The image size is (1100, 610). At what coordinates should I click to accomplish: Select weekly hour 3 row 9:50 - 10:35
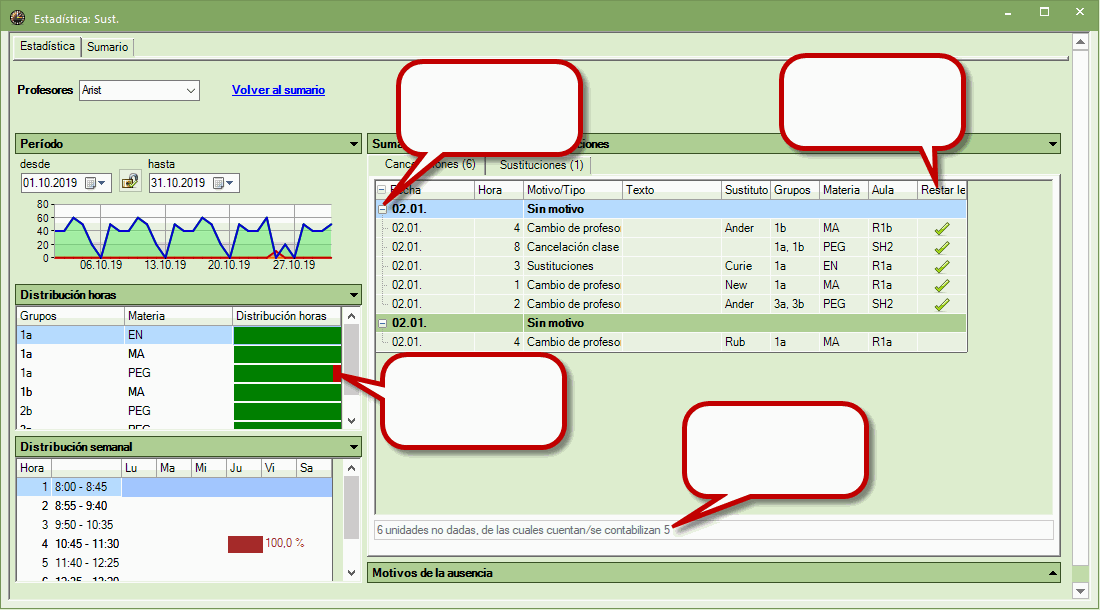[175, 525]
